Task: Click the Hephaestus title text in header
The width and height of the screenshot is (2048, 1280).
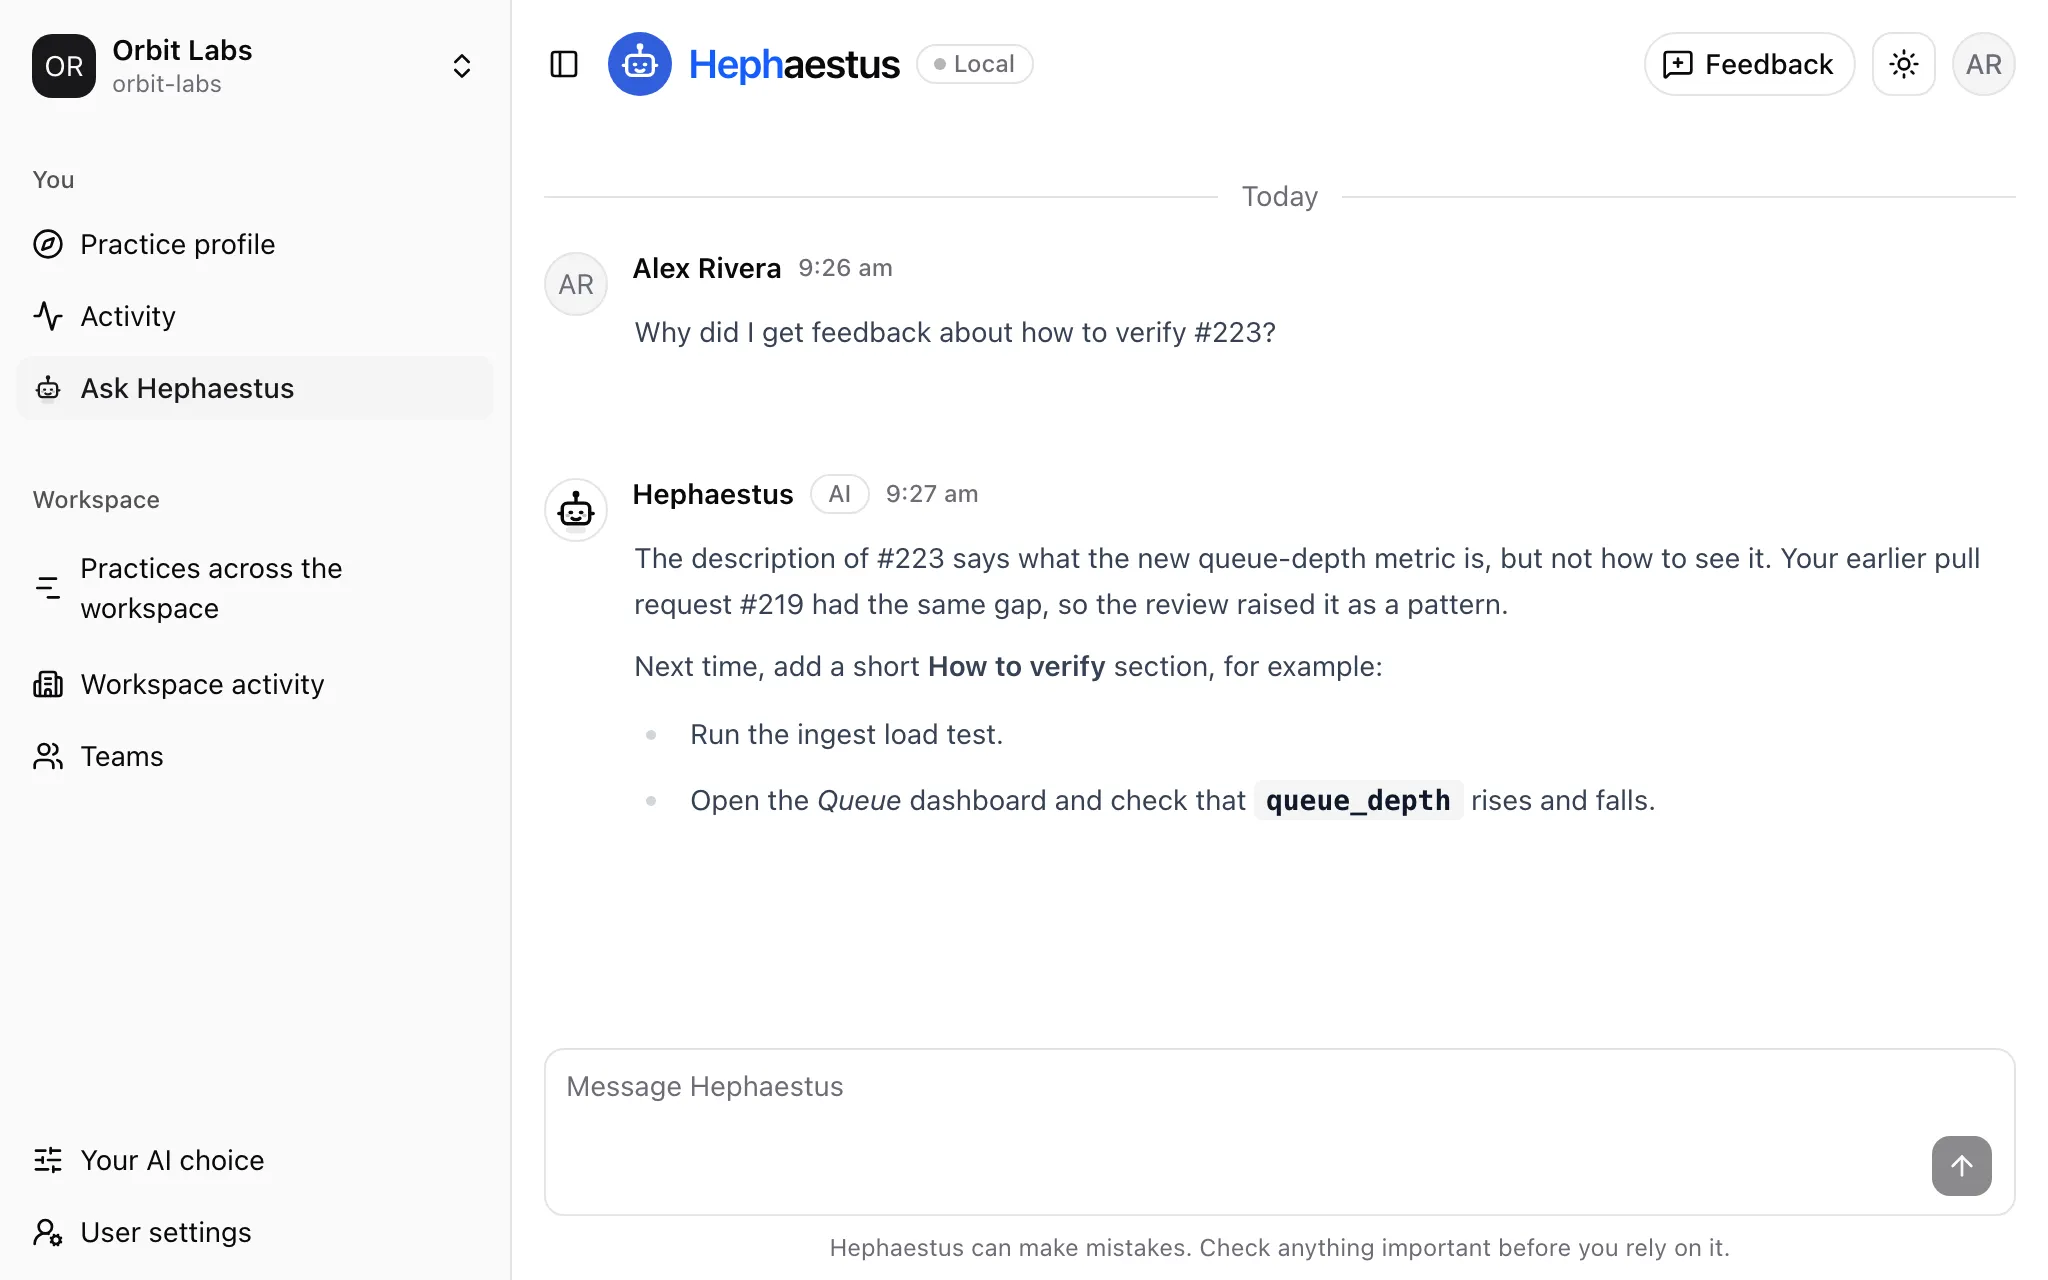Action: click(x=794, y=64)
